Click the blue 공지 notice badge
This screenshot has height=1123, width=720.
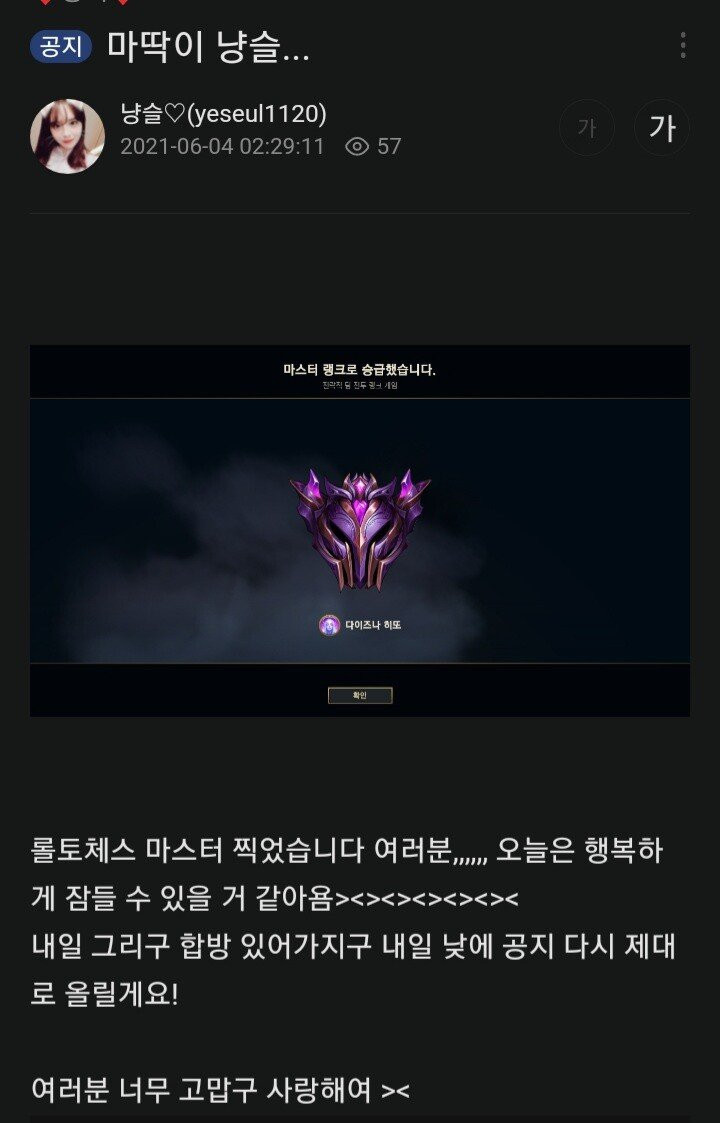pyautogui.click(x=61, y=47)
